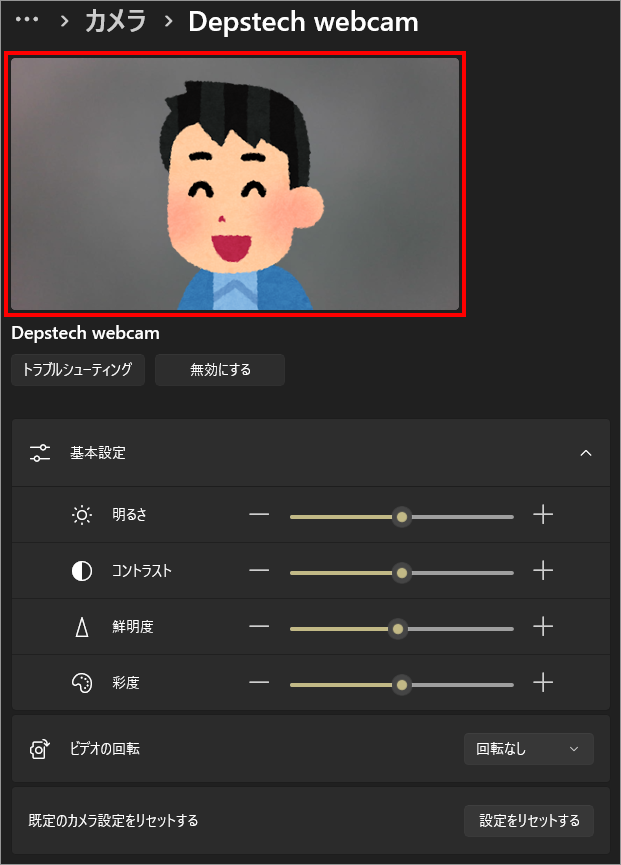
Task: Open the 回転なし rotation dropdown
Action: 528,749
